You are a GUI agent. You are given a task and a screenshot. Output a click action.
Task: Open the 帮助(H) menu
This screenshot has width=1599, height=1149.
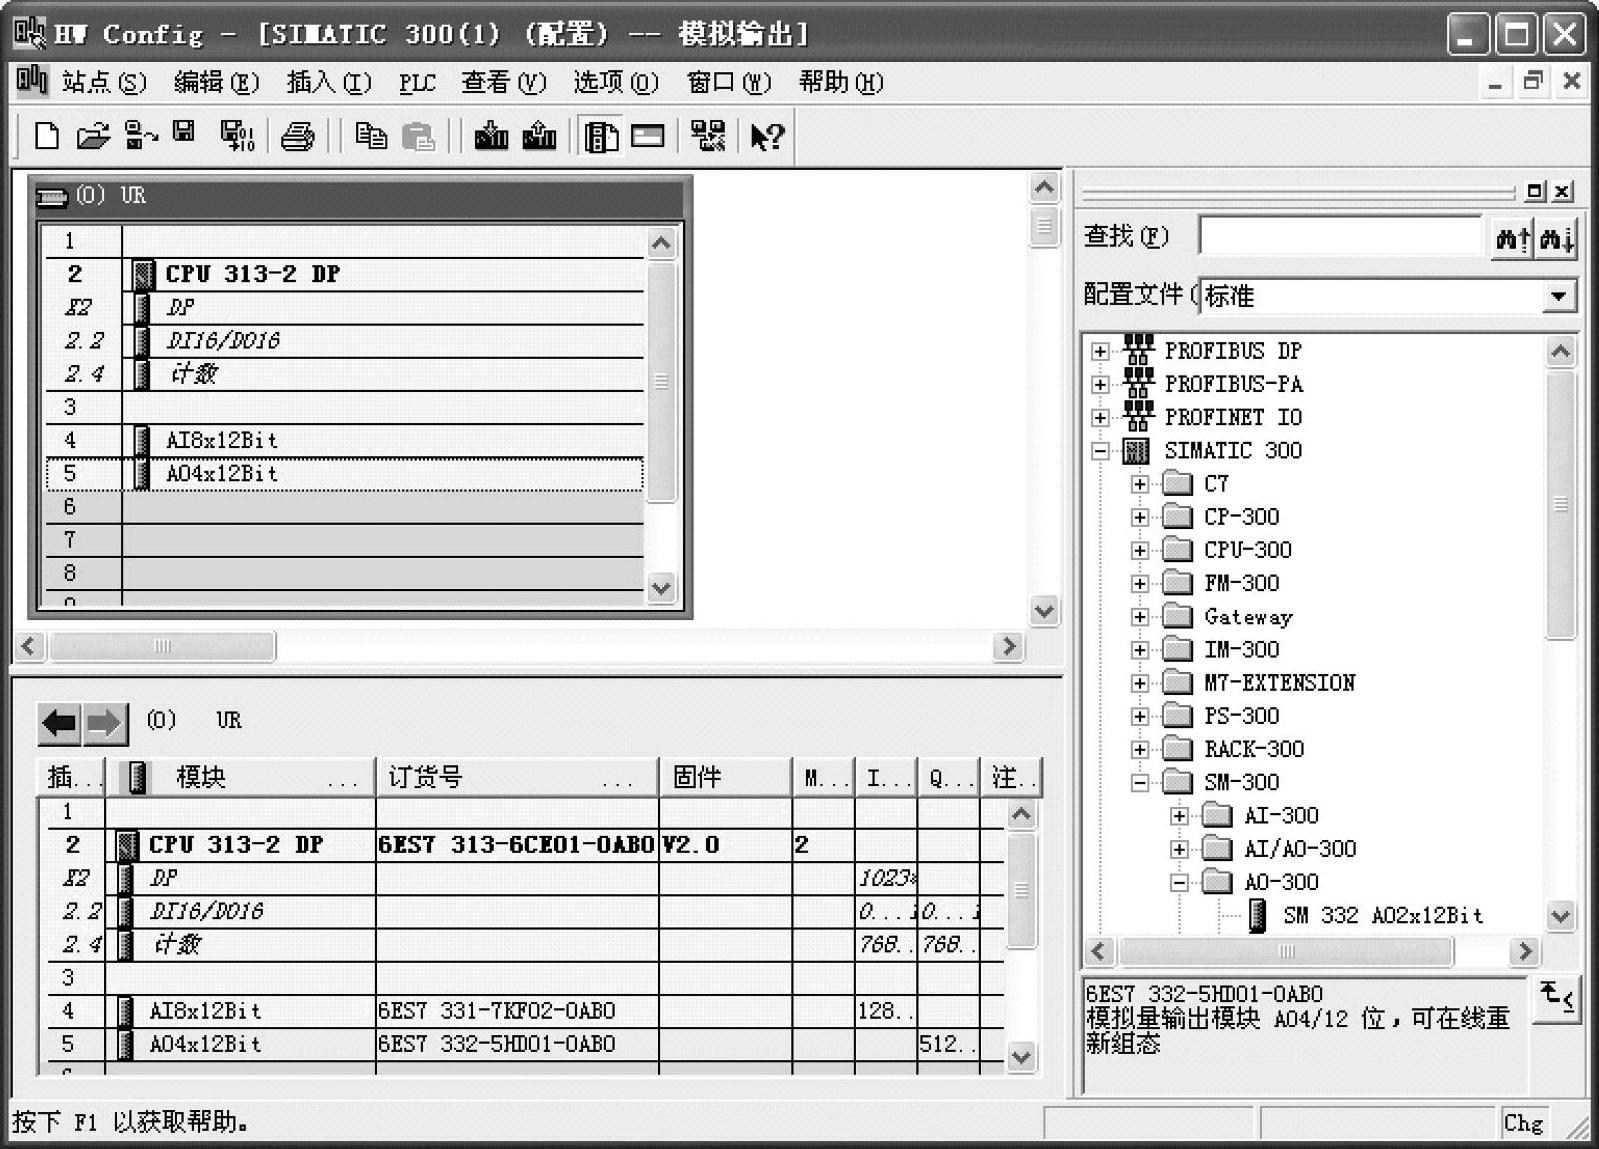[x=841, y=82]
